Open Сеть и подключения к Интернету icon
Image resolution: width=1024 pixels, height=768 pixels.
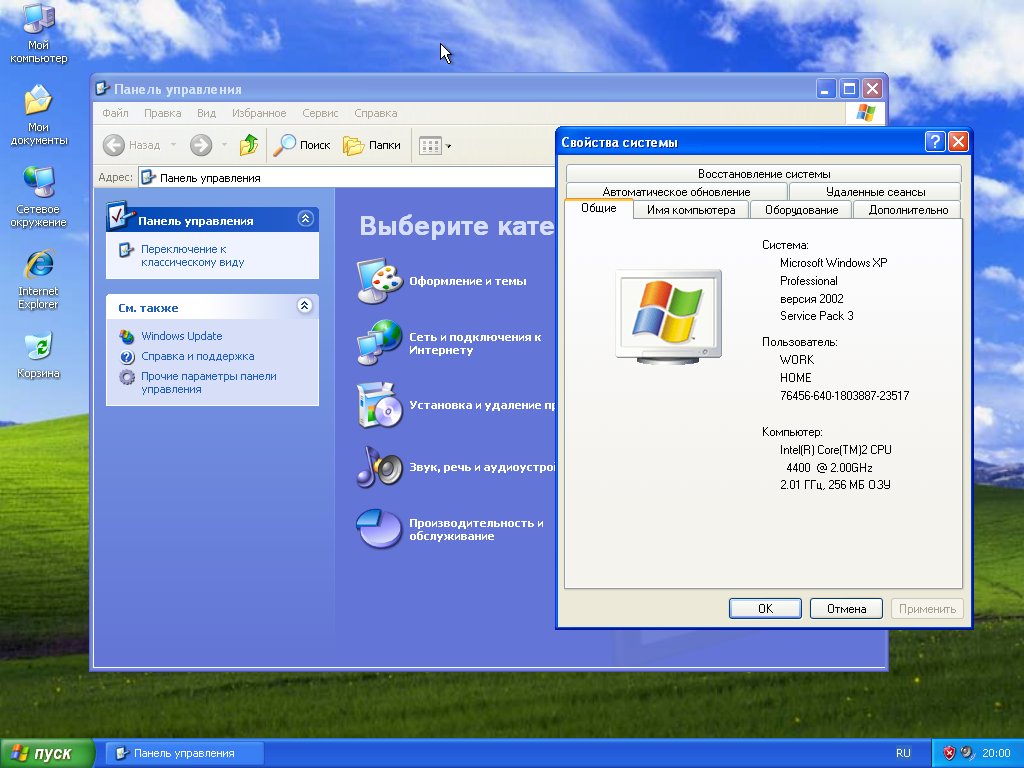click(379, 343)
